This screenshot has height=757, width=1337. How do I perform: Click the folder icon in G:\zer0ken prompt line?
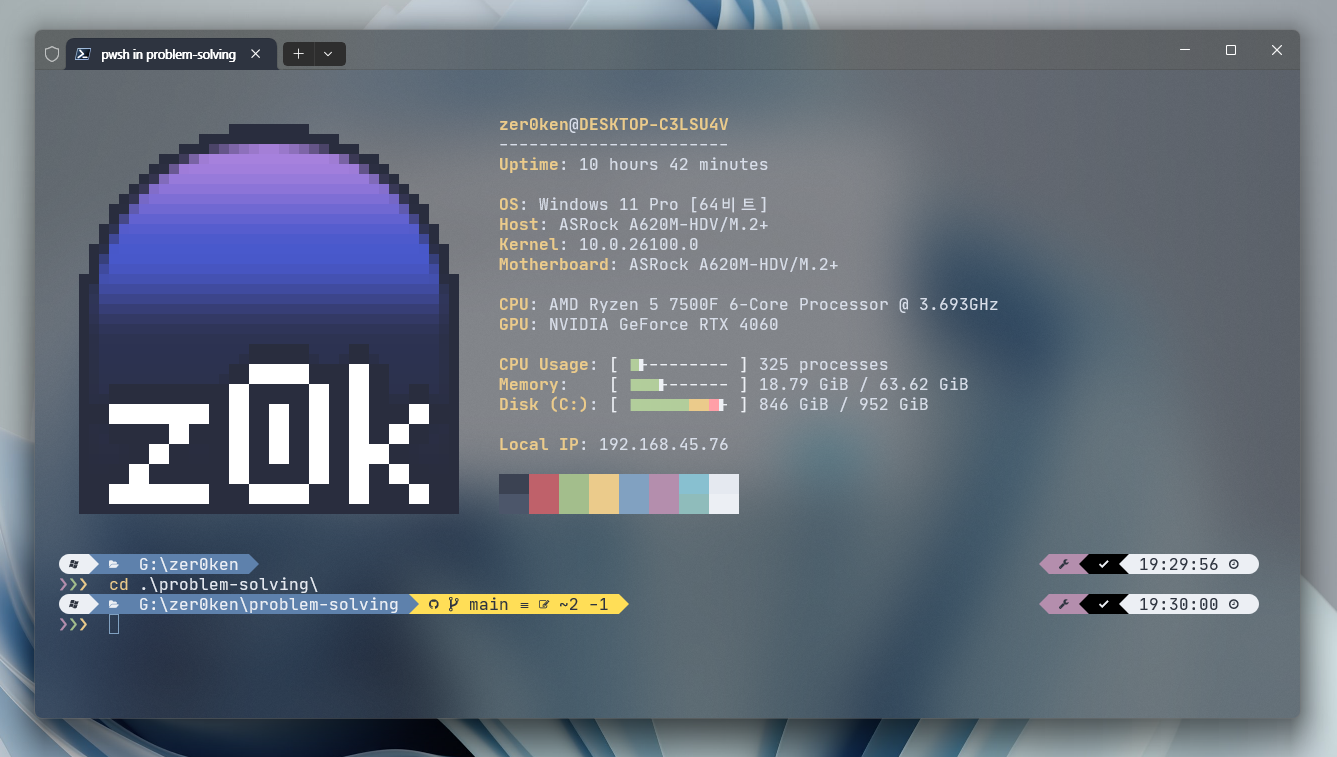pyautogui.click(x=114, y=564)
